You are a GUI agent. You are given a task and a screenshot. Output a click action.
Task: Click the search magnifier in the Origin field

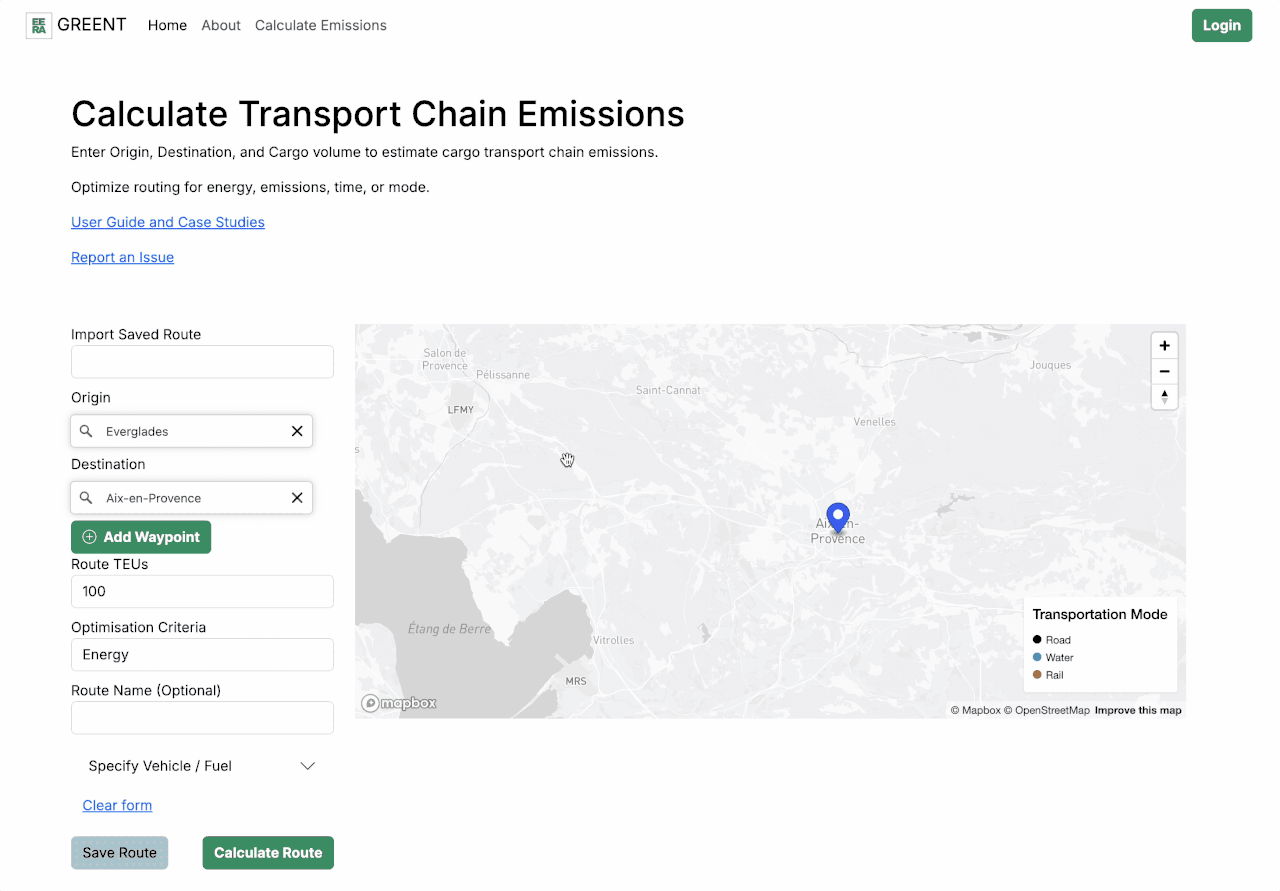coord(86,431)
